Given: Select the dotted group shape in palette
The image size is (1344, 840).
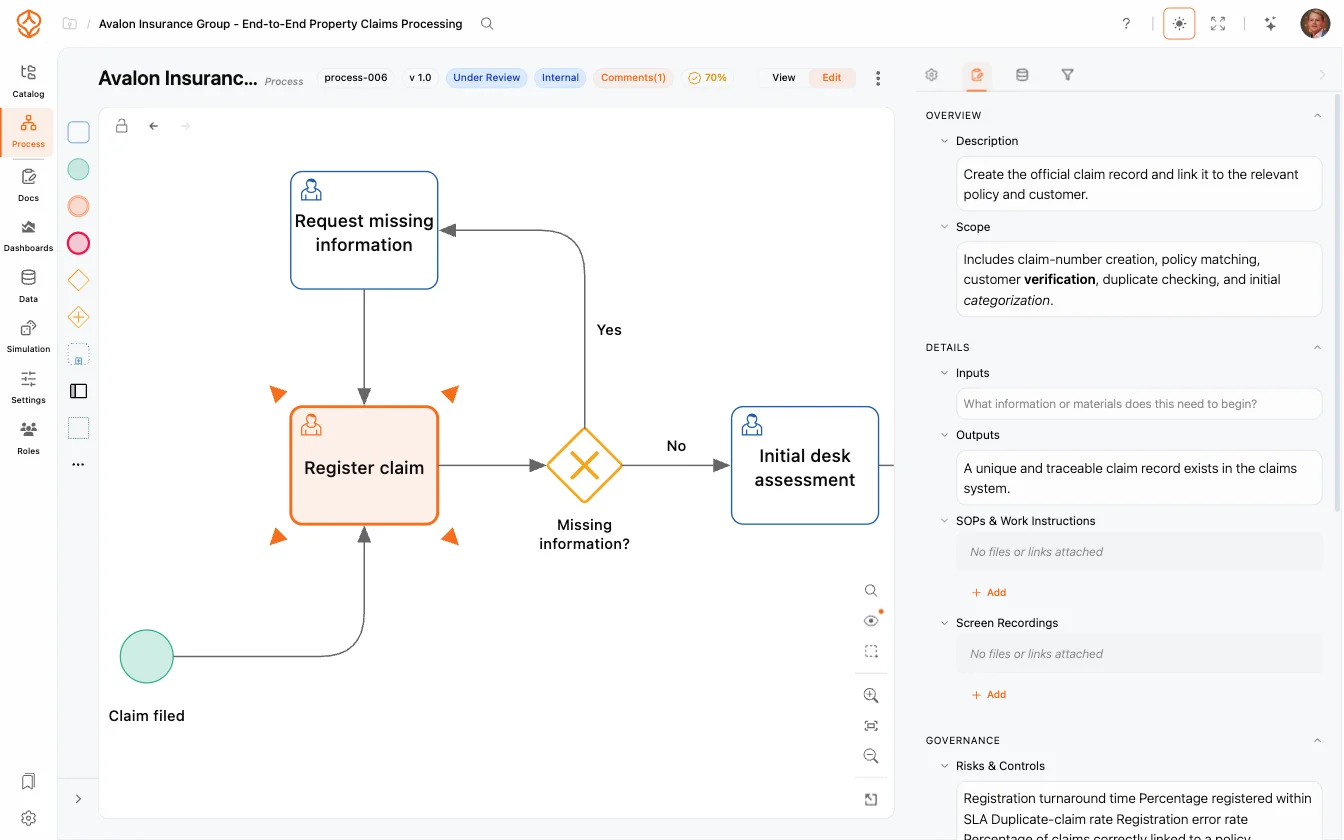Looking at the screenshot, I should click(x=78, y=428).
